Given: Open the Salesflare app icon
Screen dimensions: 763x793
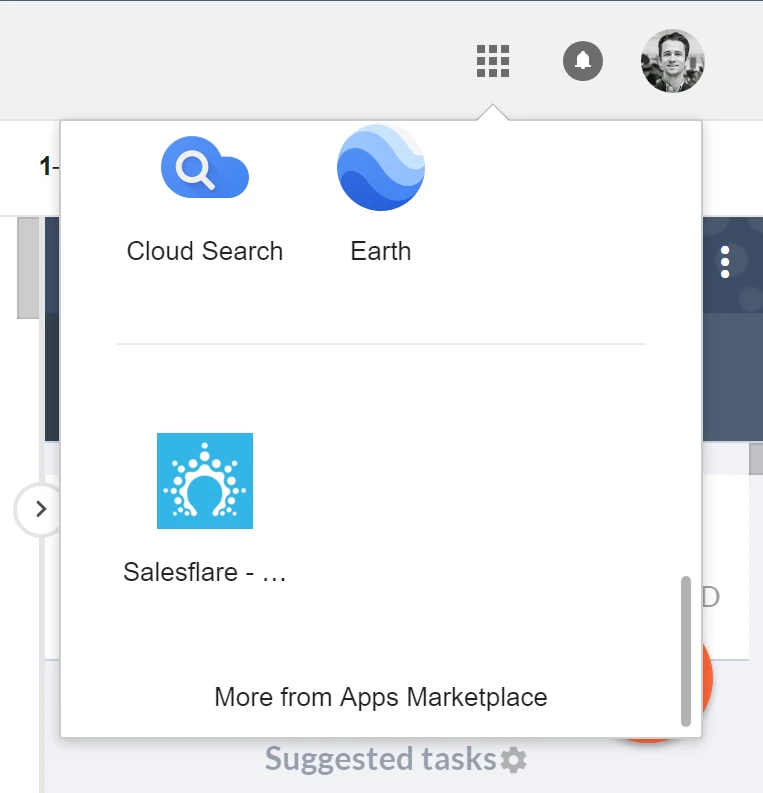Looking at the screenshot, I should click(205, 481).
